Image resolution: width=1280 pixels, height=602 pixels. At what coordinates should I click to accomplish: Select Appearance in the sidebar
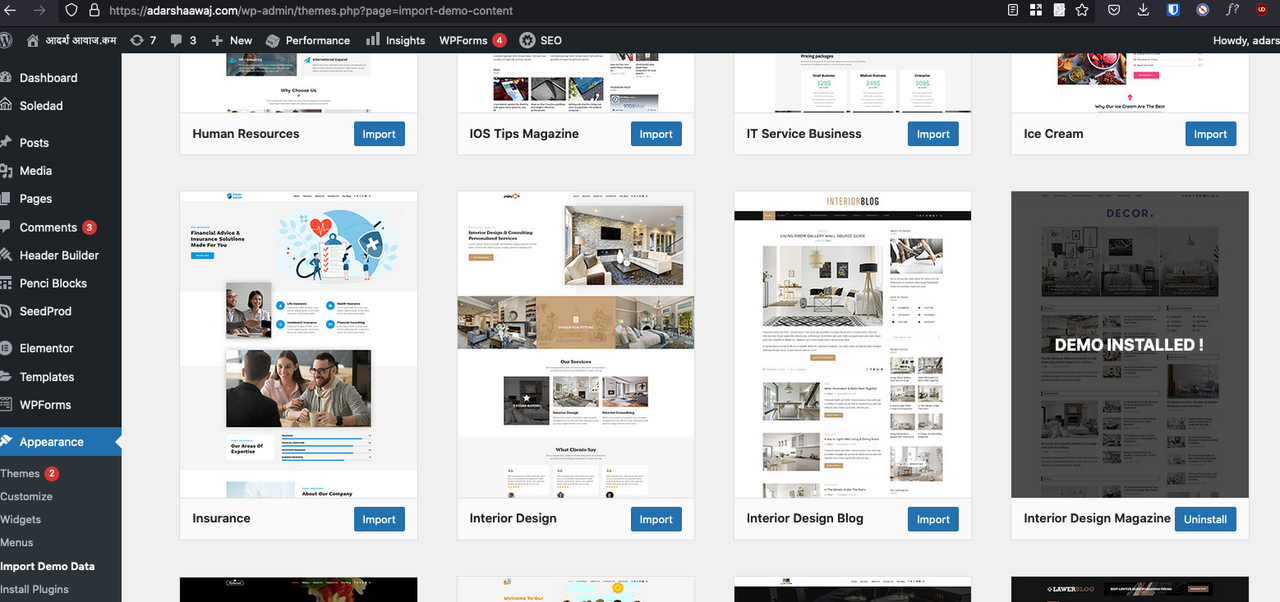click(60, 442)
